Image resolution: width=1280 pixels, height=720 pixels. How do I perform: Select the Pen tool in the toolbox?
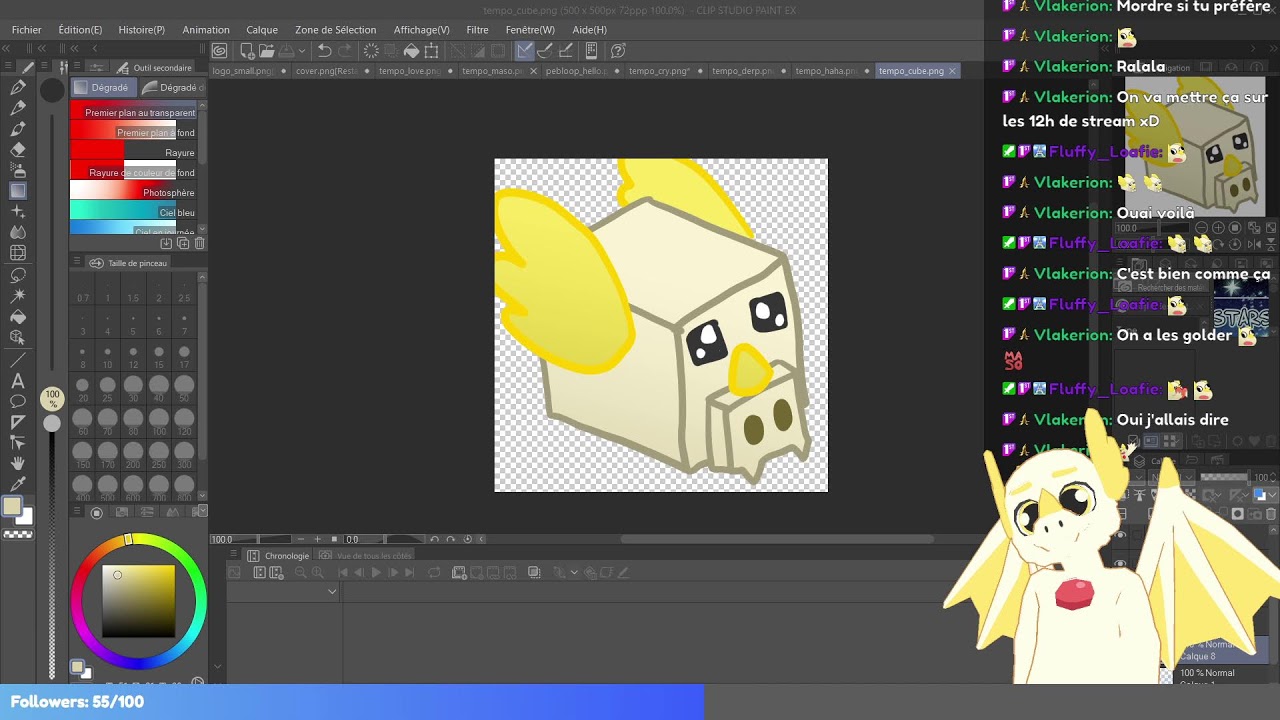tap(18, 88)
